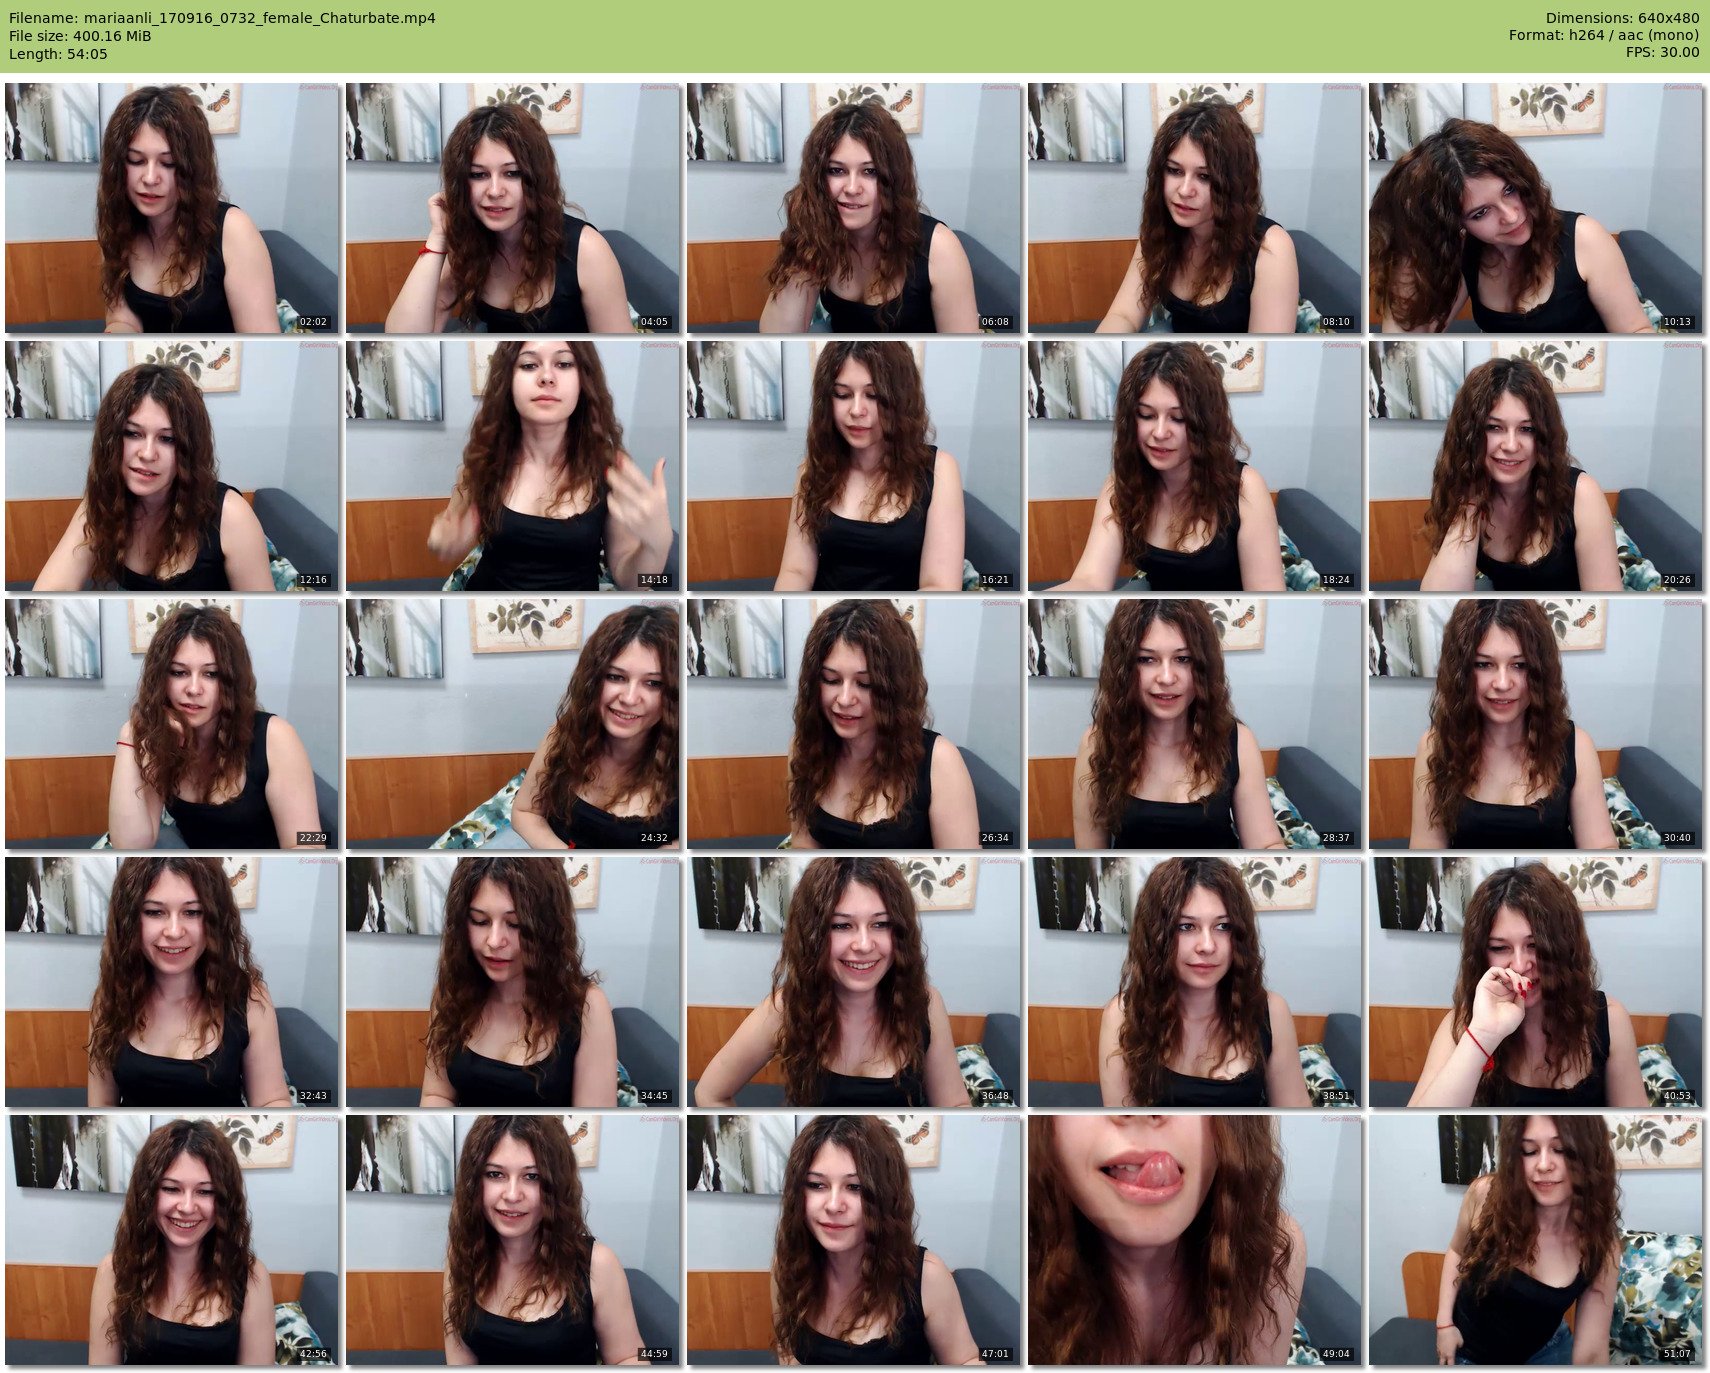Pick the frame stamped 42:56
The width and height of the screenshot is (1710, 1373).
click(172, 1240)
